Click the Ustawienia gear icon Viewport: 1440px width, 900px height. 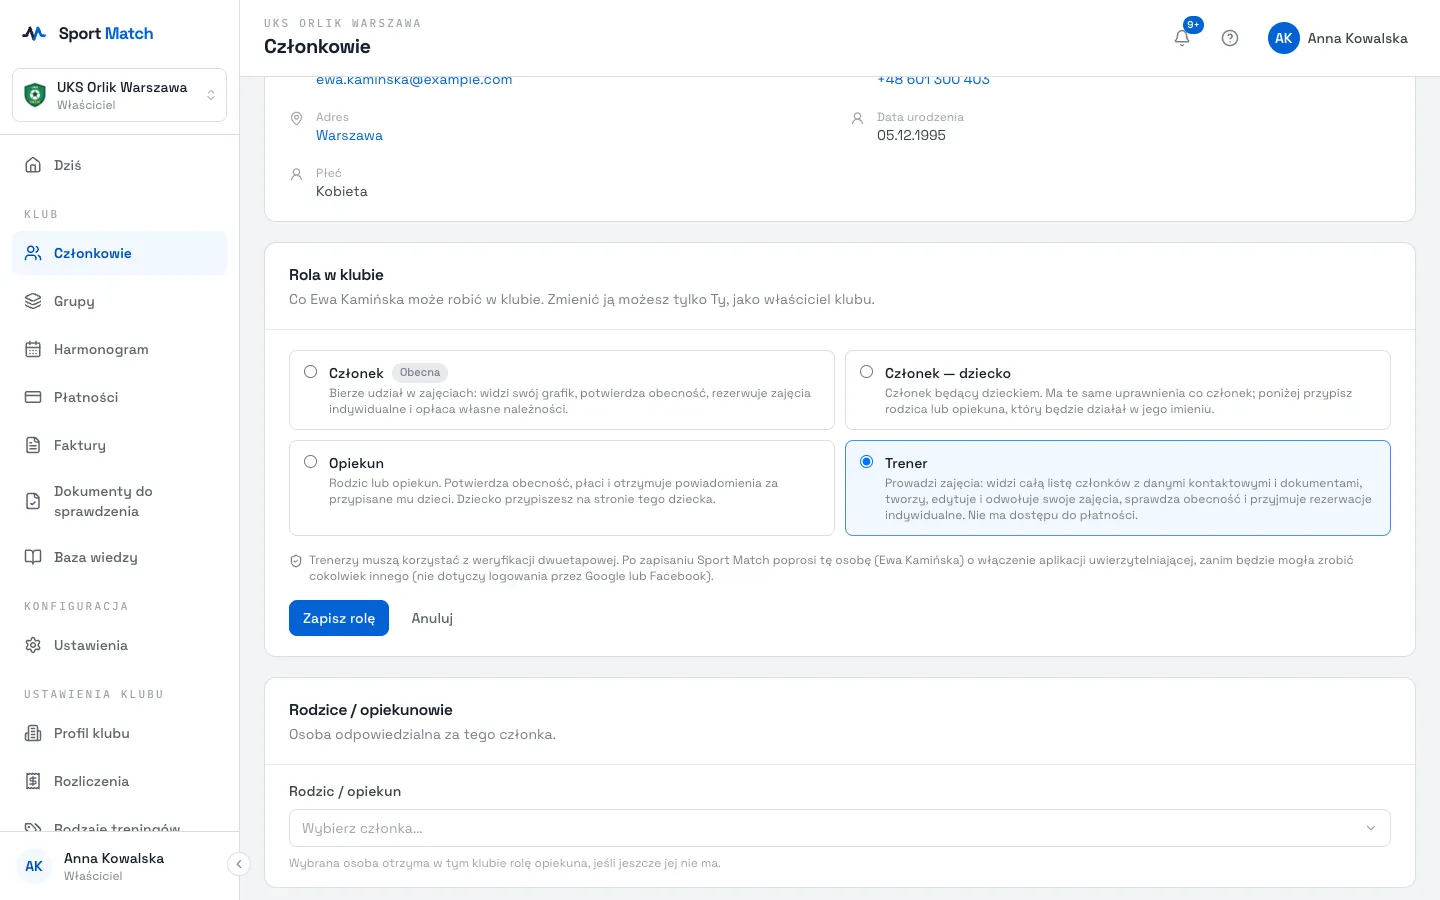(33, 645)
